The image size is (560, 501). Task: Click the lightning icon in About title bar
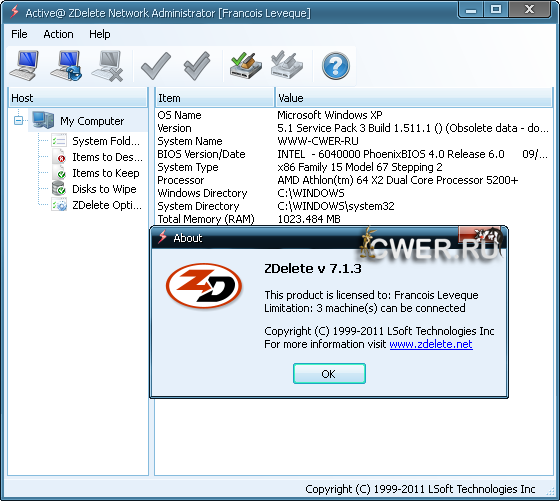[x=162, y=237]
